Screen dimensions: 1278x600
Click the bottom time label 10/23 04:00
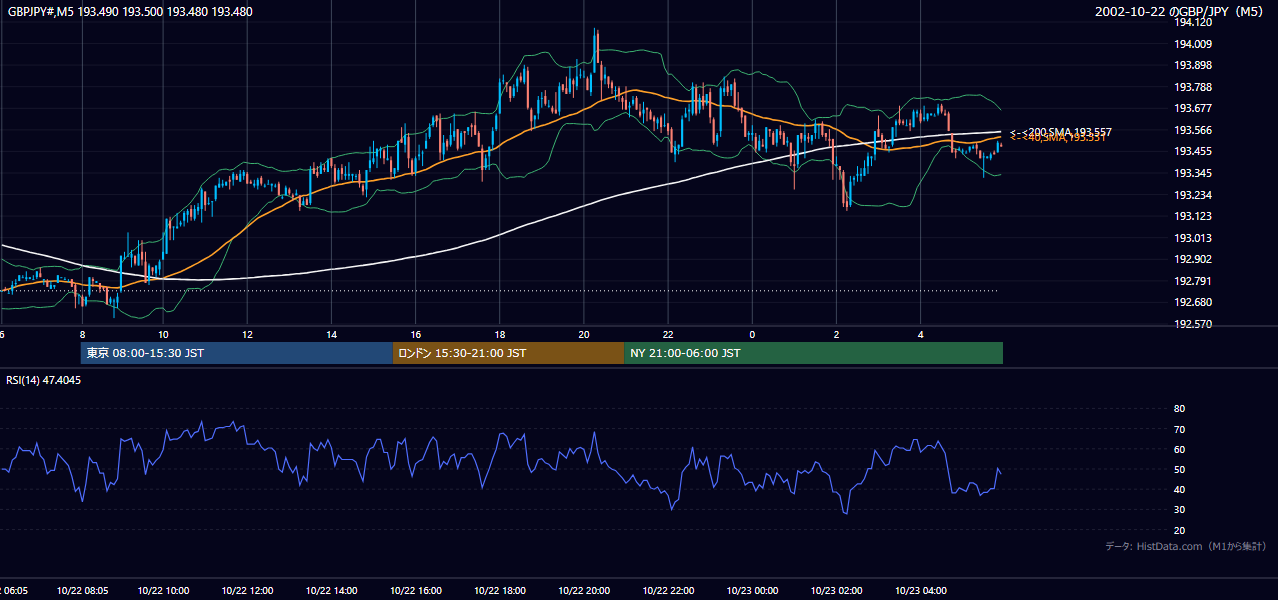pyautogui.click(x=920, y=591)
